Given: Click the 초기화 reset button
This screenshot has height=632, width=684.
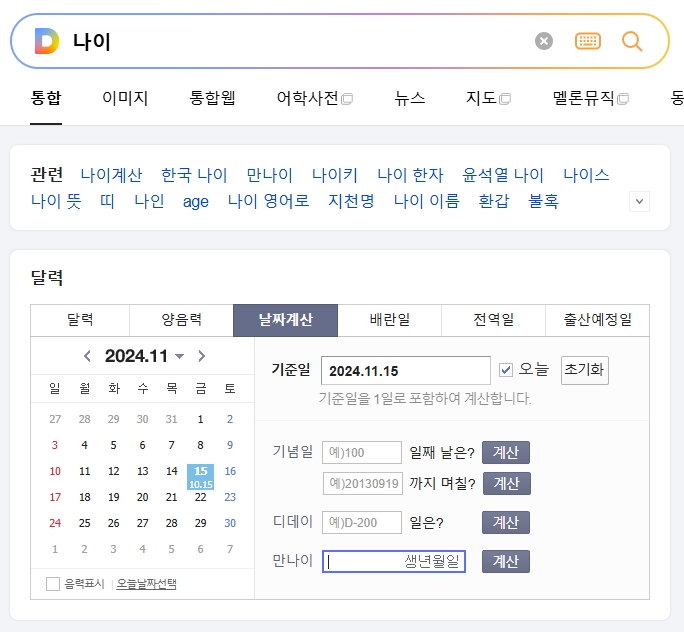Looking at the screenshot, I should point(585,370).
